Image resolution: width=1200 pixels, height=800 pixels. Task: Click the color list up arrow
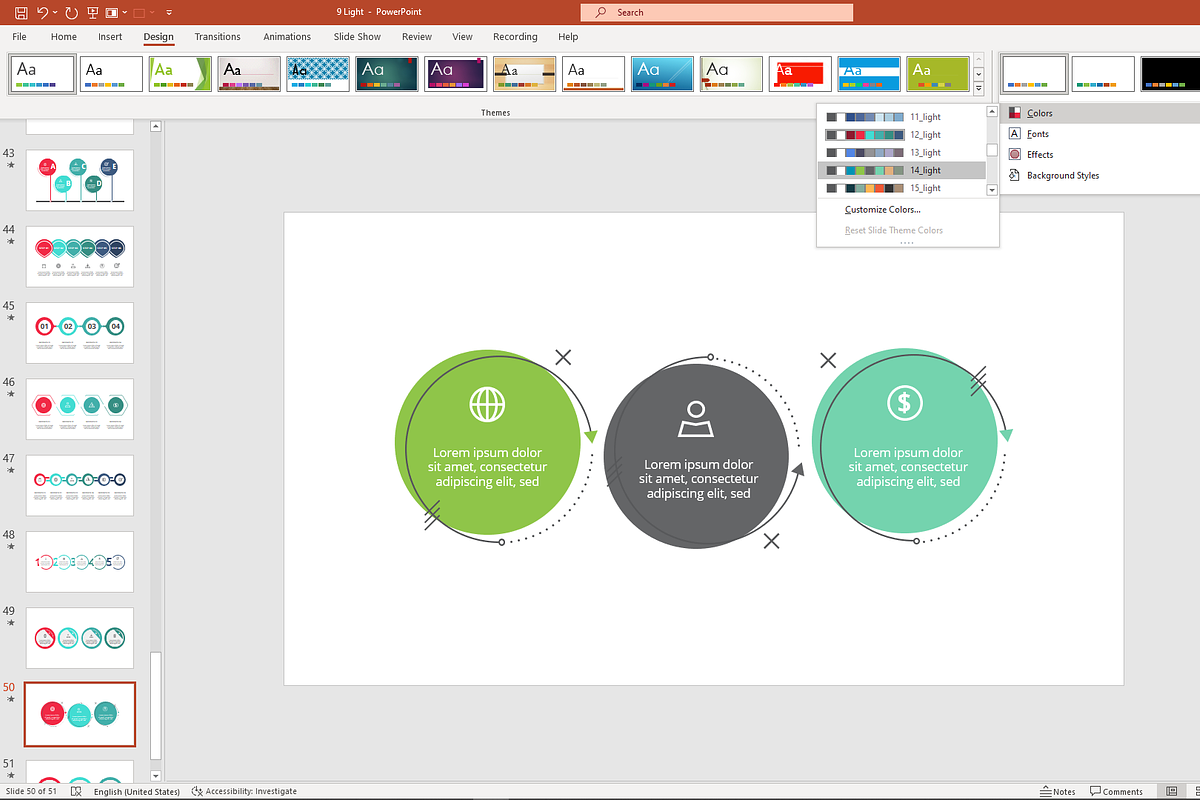click(x=992, y=111)
